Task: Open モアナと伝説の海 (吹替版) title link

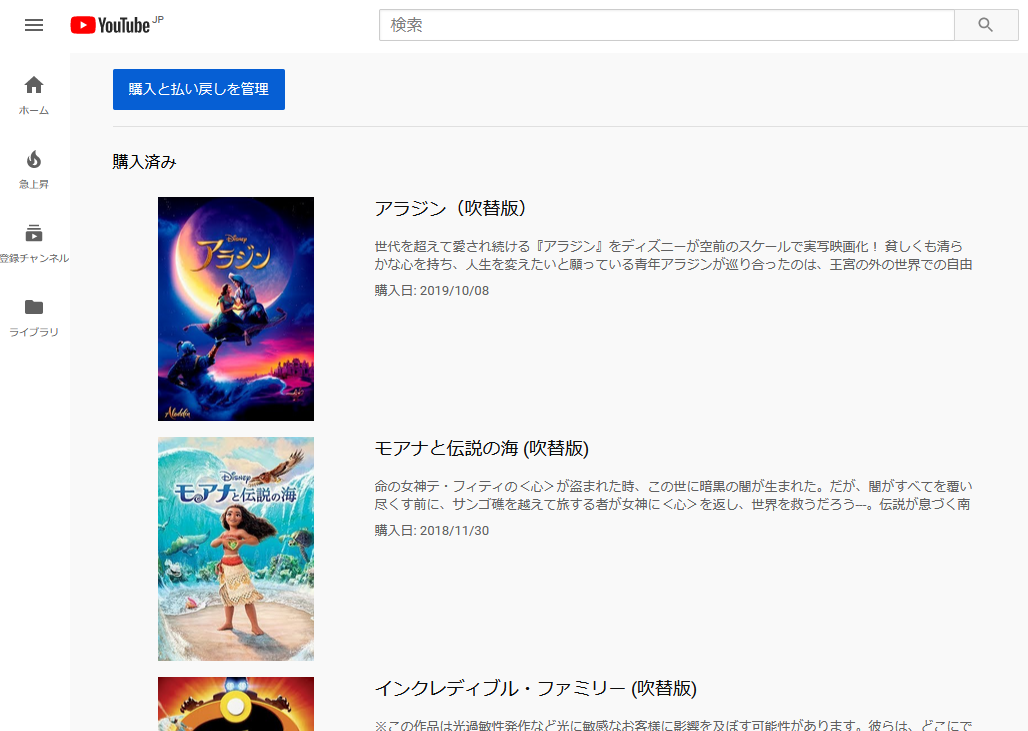Action: [481, 448]
